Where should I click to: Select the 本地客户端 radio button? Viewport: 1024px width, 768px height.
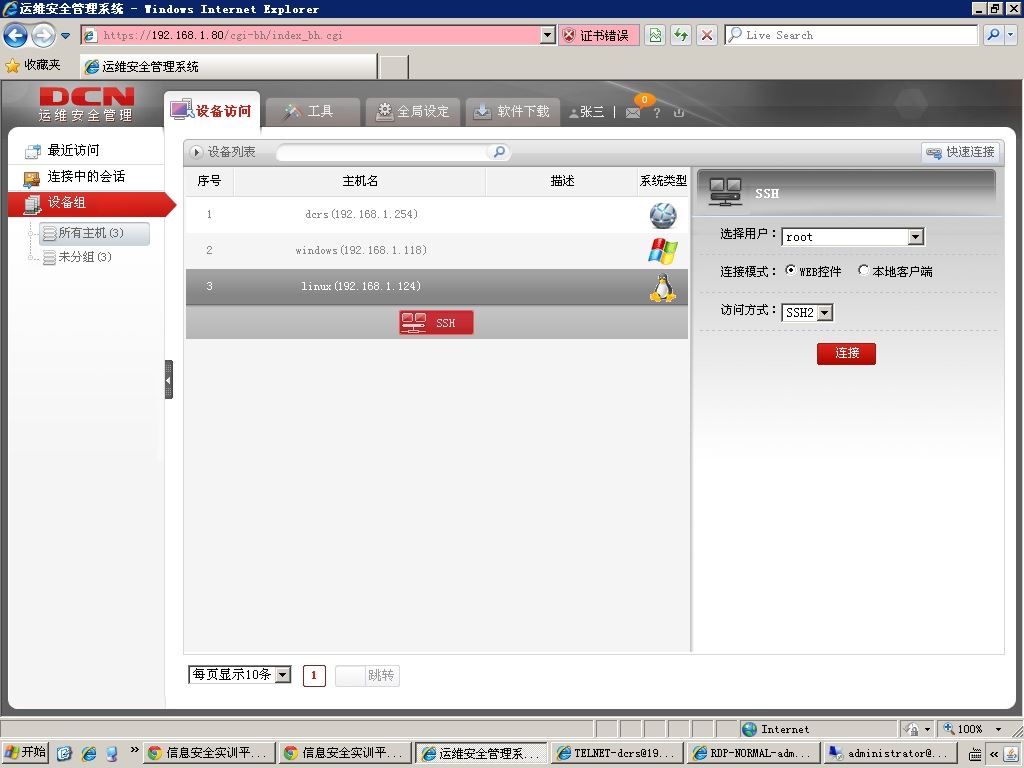863,270
